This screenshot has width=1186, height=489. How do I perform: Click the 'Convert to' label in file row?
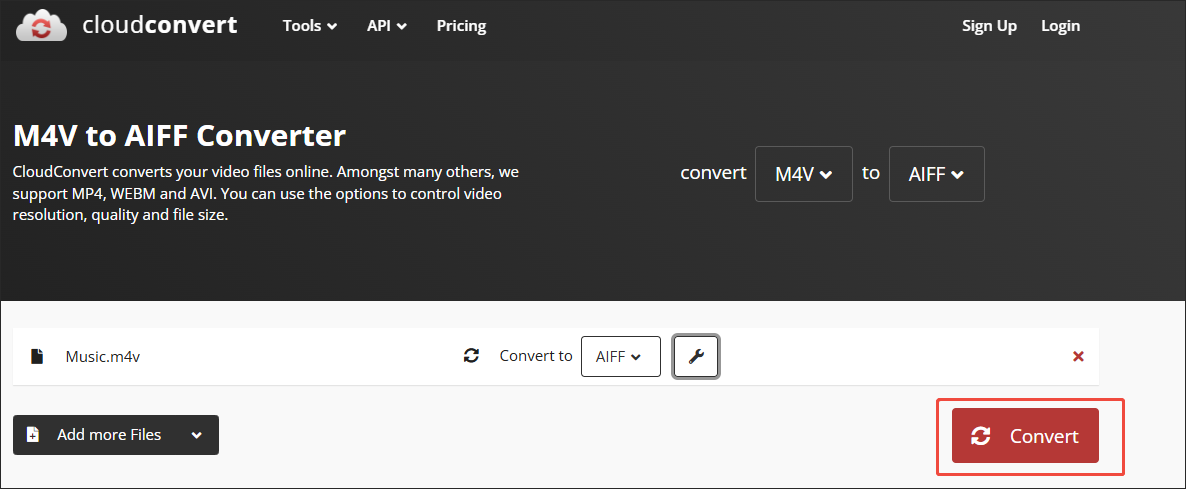(536, 356)
